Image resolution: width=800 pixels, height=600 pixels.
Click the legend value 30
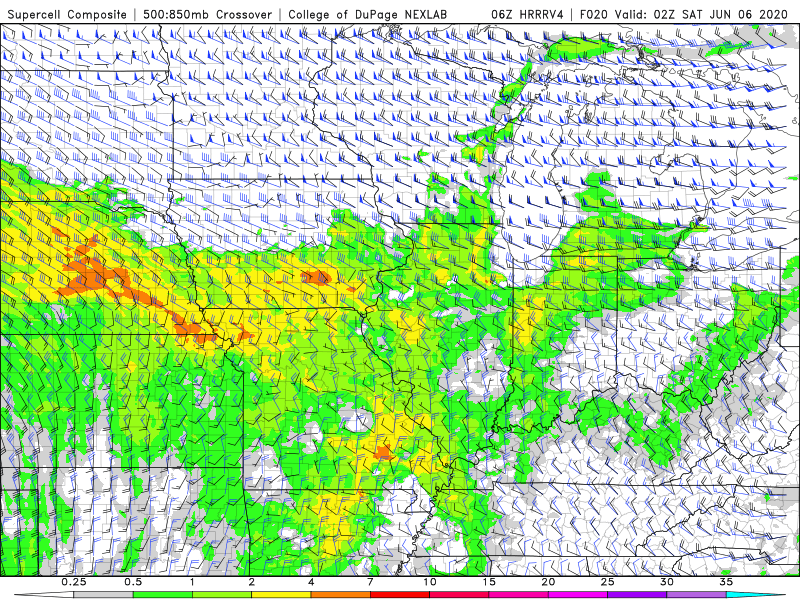[x=666, y=582]
